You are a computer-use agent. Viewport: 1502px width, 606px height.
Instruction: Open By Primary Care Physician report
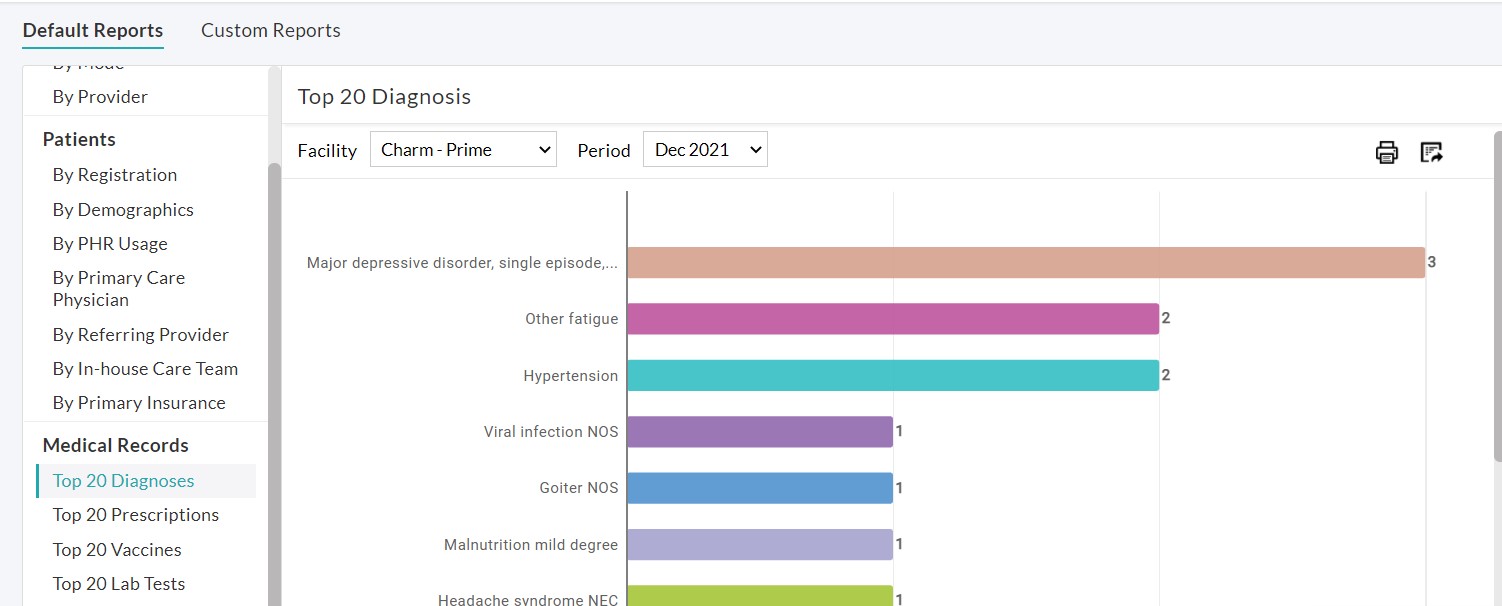coord(118,289)
